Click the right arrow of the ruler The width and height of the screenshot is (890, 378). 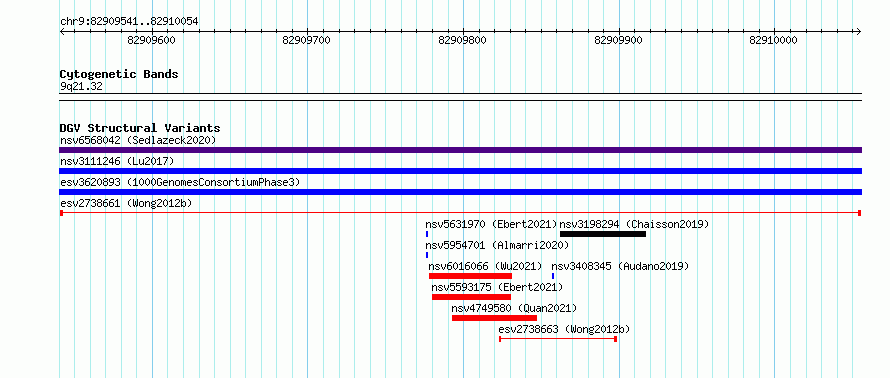pyautogui.click(x=858, y=32)
